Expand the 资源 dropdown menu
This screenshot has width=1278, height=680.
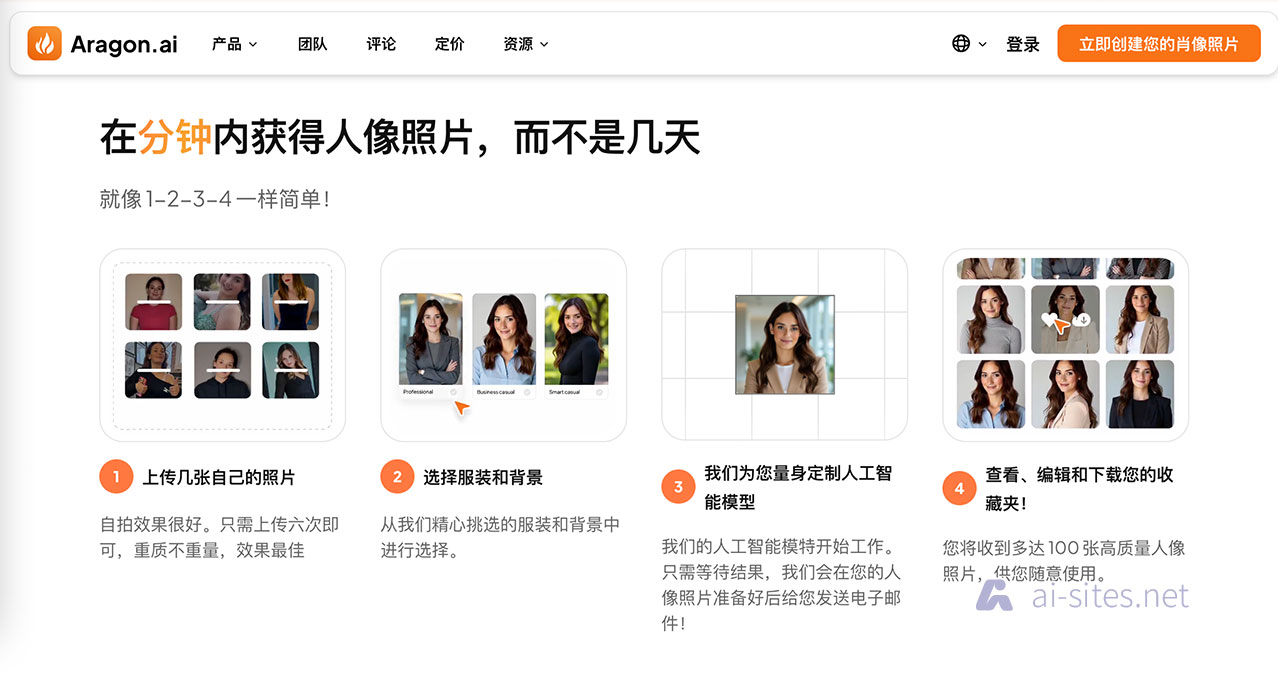(x=526, y=44)
